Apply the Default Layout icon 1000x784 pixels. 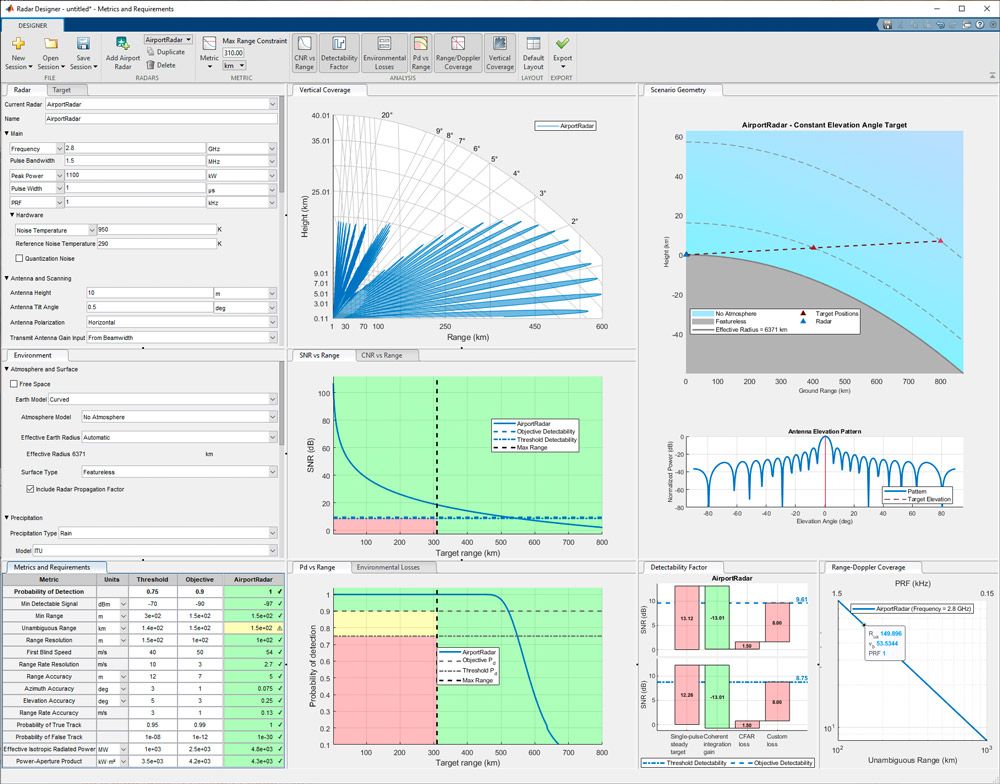click(532, 52)
